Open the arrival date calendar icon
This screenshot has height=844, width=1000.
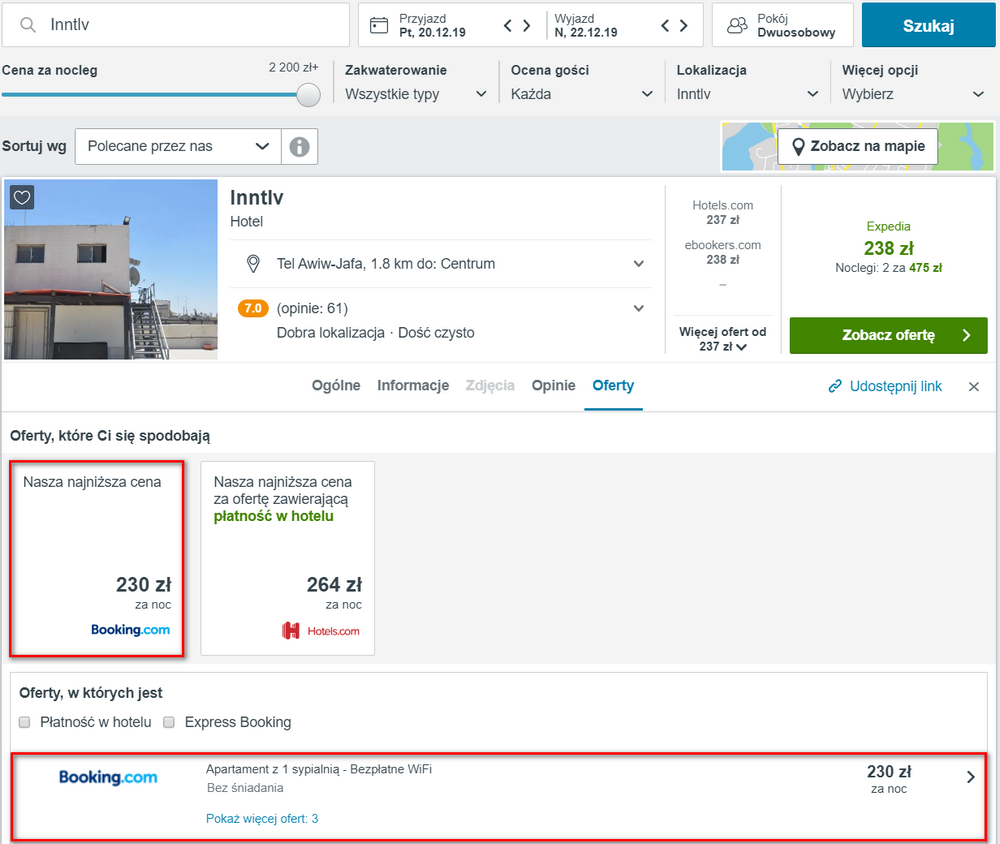(x=379, y=26)
